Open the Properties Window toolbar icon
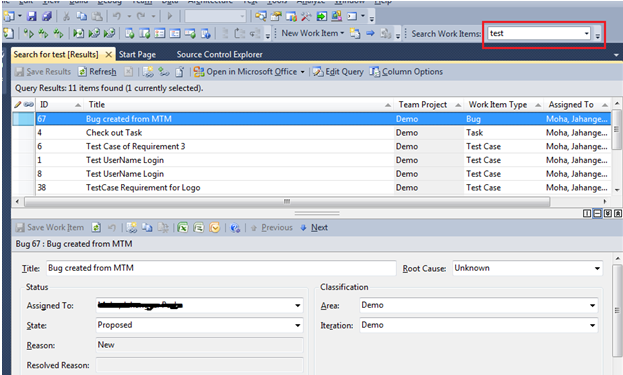Image resolution: width=623 pixels, height=375 pixels. (276, 16)
